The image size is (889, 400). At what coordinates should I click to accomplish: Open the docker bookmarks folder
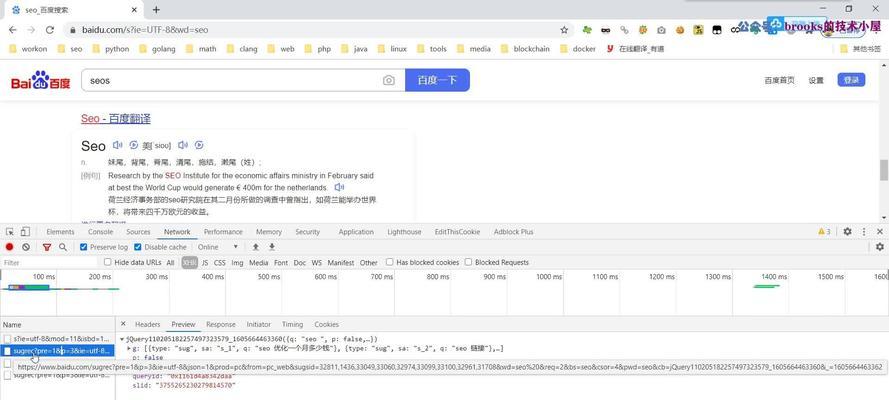[578, 49]
